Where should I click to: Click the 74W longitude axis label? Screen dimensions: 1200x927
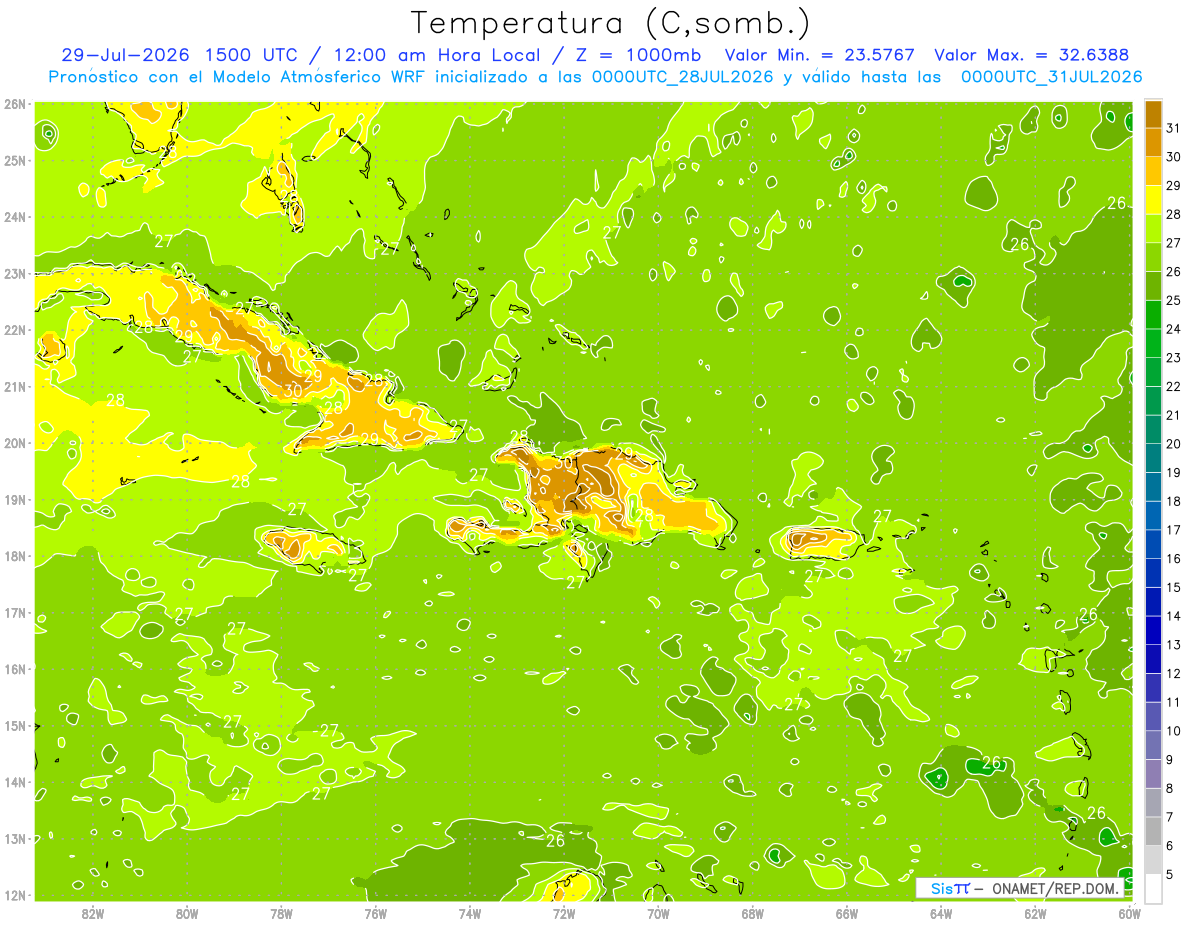pyautogui.click(x=470, y=912)
